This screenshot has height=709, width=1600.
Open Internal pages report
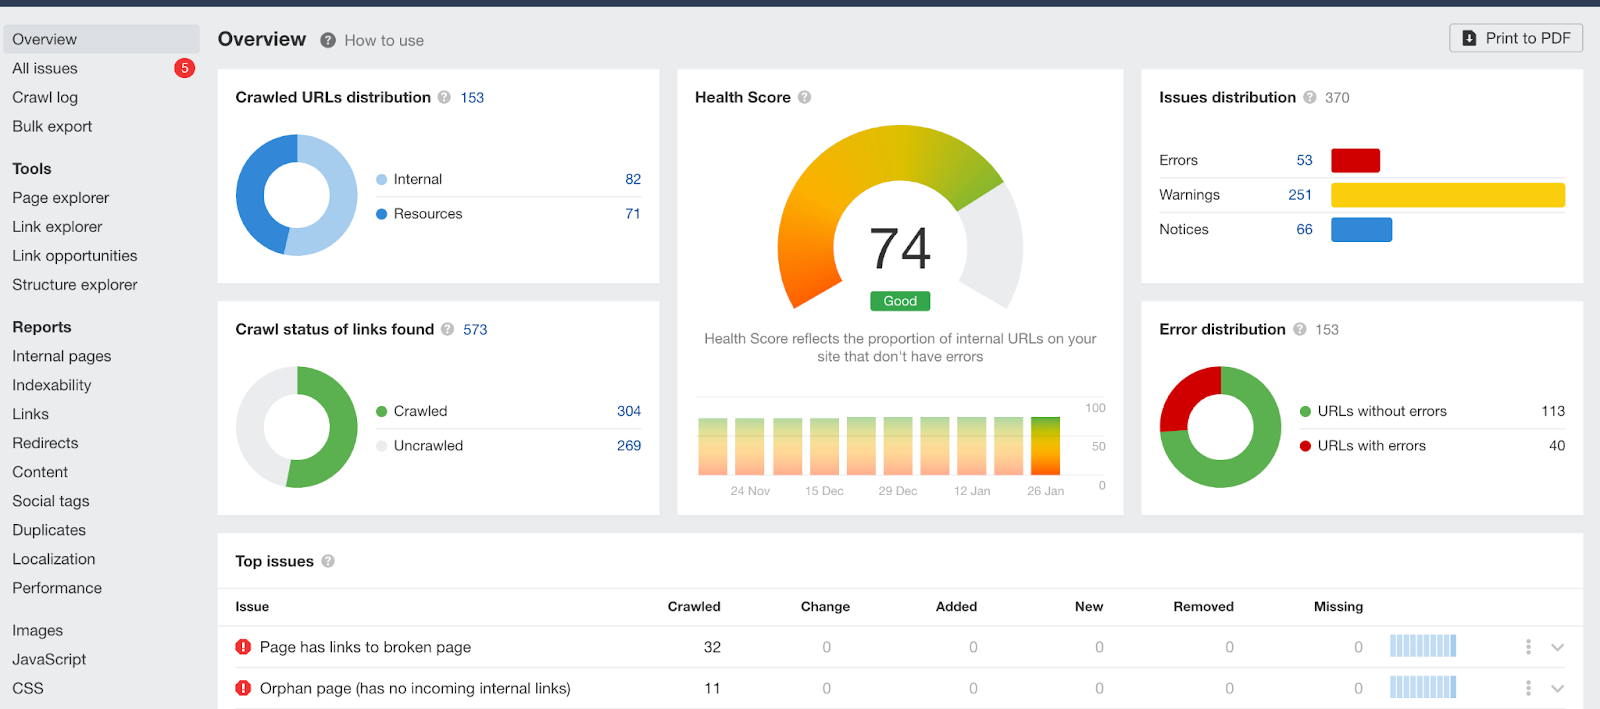62,356
